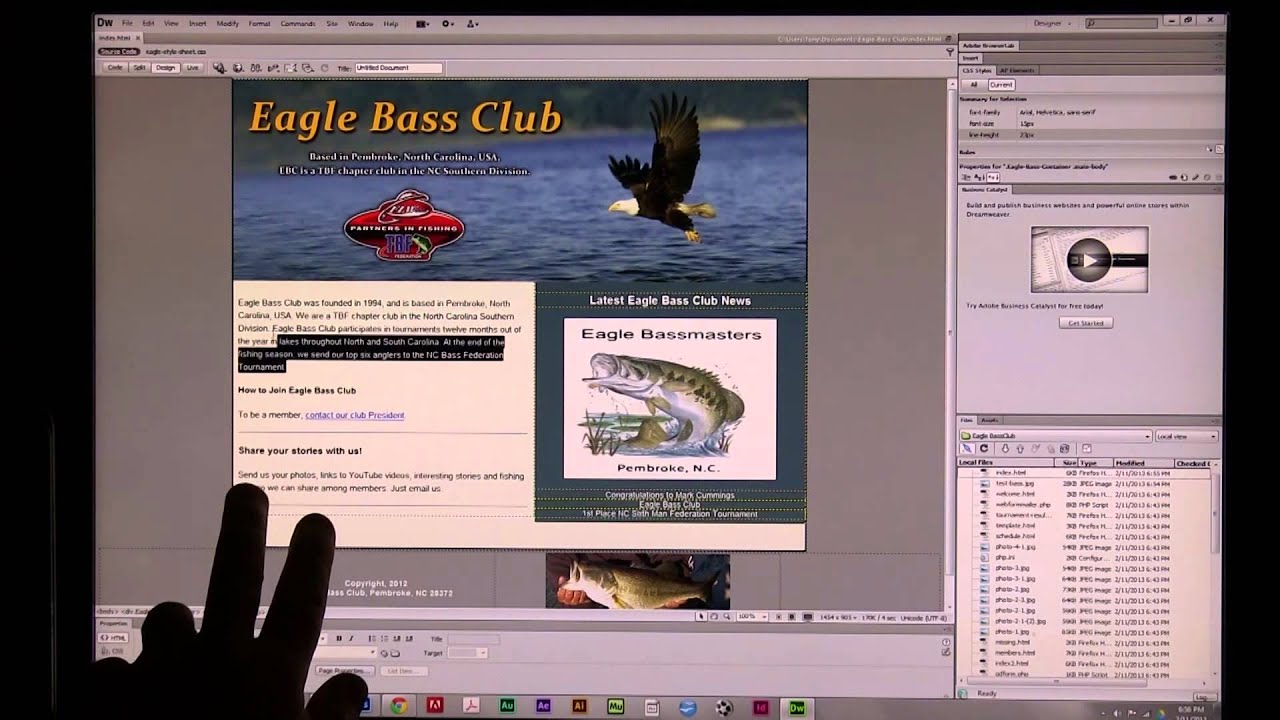Viewport: 1280px width, 720px height.
Task: Click Show category view icon
Action: (x=966, y=177)
